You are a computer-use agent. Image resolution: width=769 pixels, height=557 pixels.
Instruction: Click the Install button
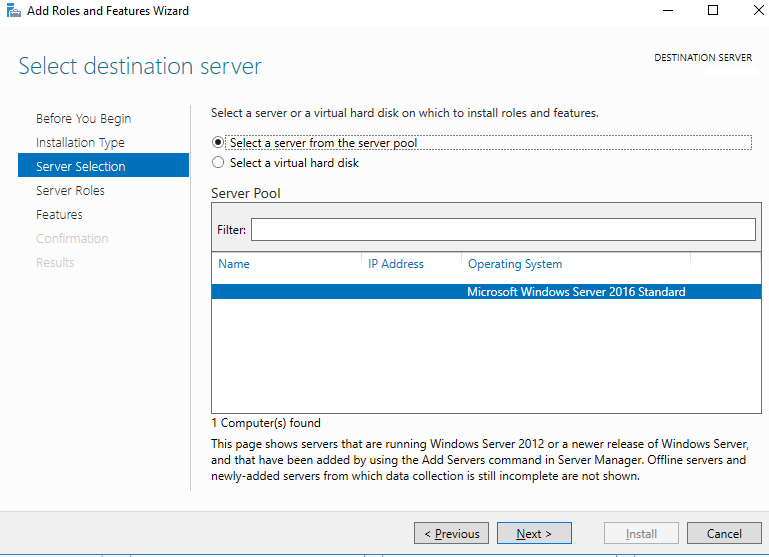coord(641,533)
